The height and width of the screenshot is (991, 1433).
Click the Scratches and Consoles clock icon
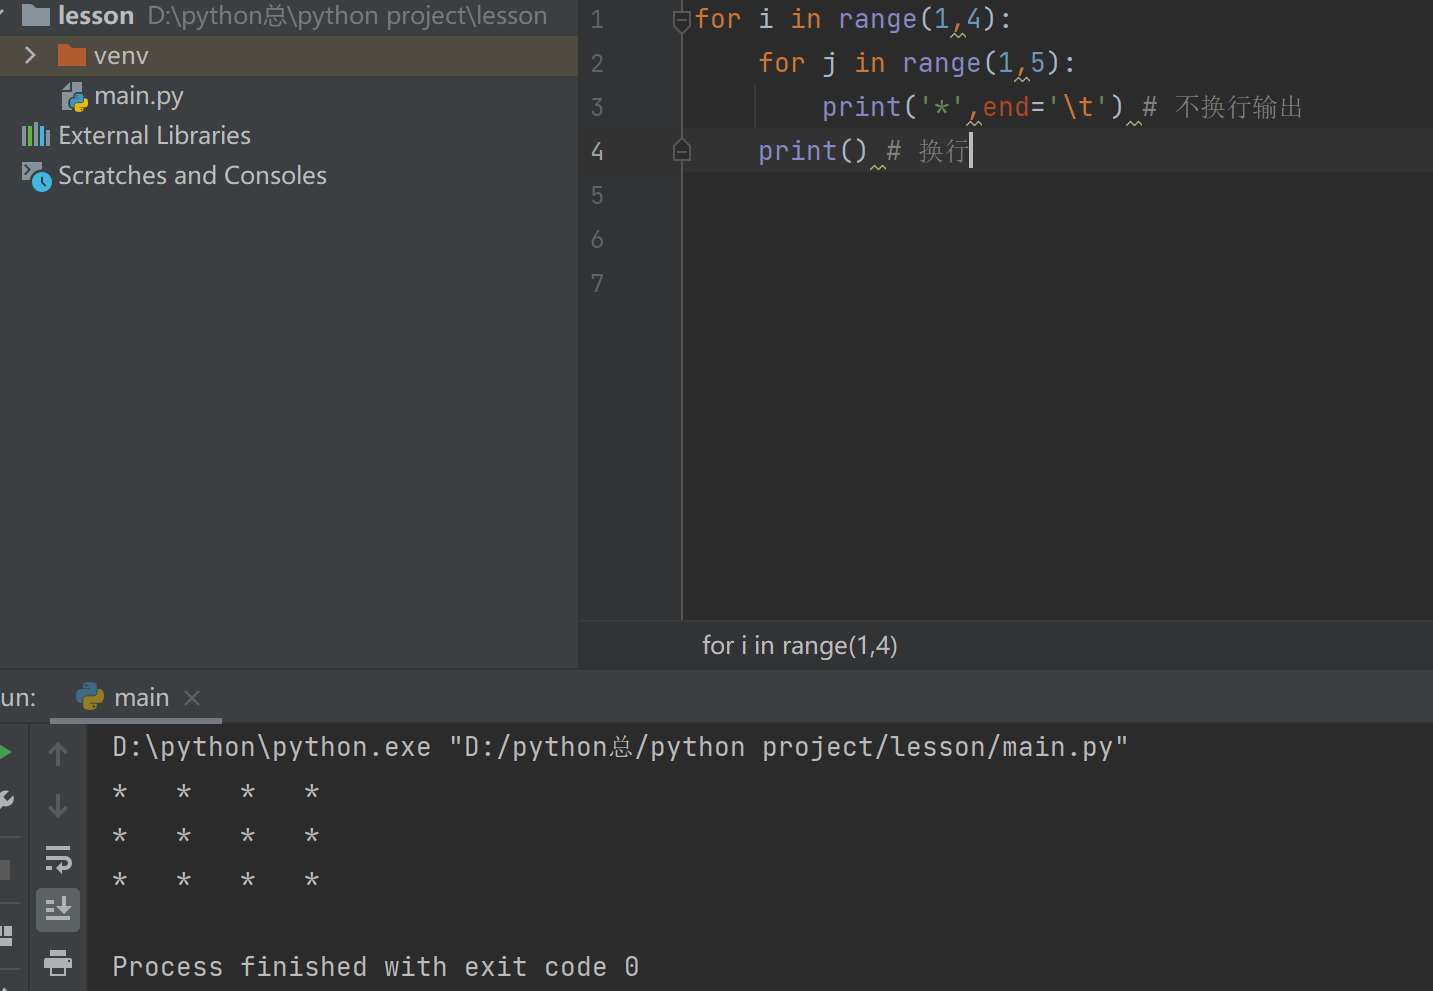coord(36,176)
